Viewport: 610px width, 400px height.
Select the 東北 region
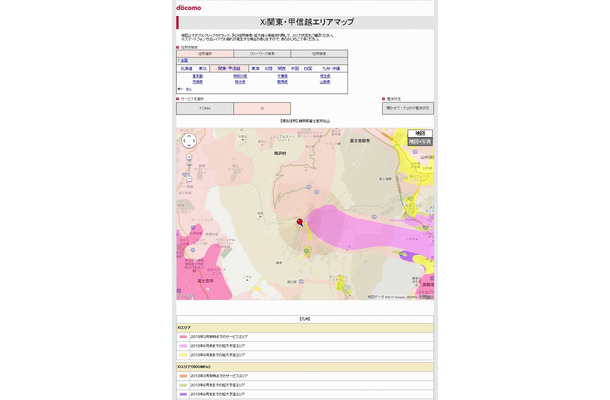click(x=203, y=68)
